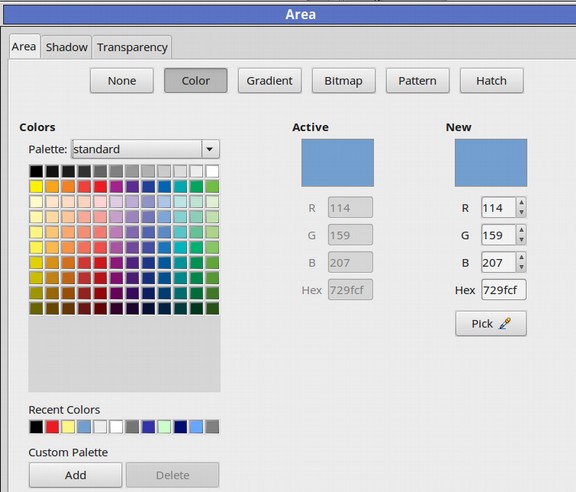Select the pure red palette swatch
Image resolution: width=576 pixels, height=492 pixels.
[100, 186]
